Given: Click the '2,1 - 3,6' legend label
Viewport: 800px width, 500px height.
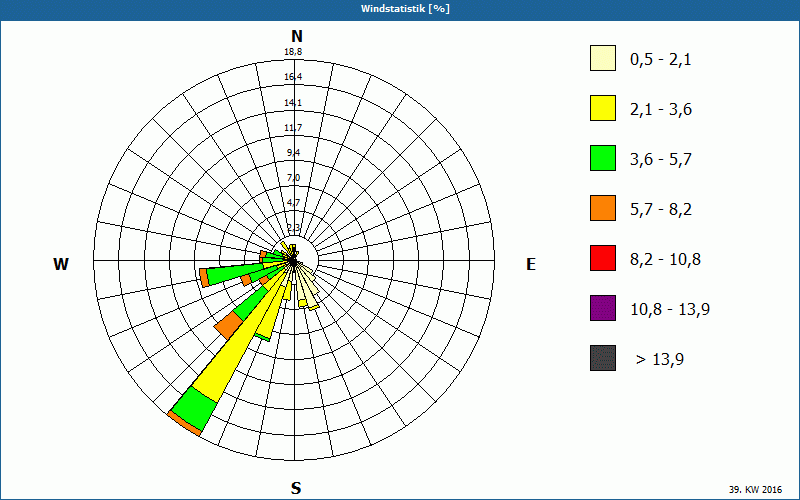Looking at the screenshot, I should click(661, 110).
